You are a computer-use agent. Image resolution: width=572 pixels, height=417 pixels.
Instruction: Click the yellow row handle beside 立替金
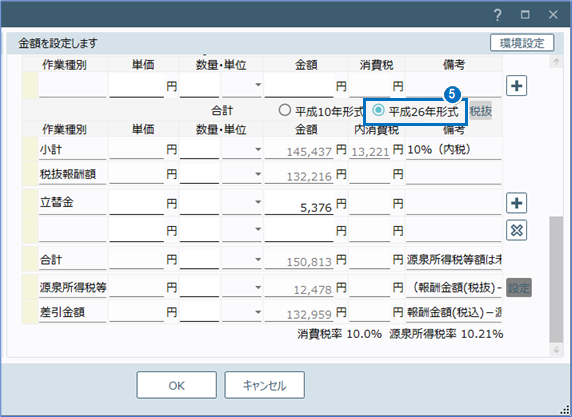pos(30,202)
